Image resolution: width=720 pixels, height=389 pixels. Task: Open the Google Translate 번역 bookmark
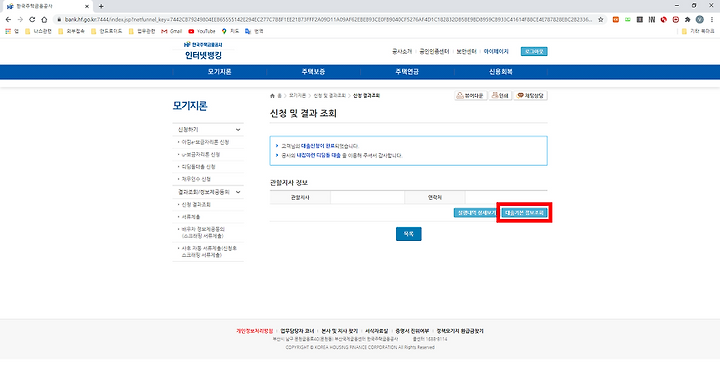[x=254, y=31]
